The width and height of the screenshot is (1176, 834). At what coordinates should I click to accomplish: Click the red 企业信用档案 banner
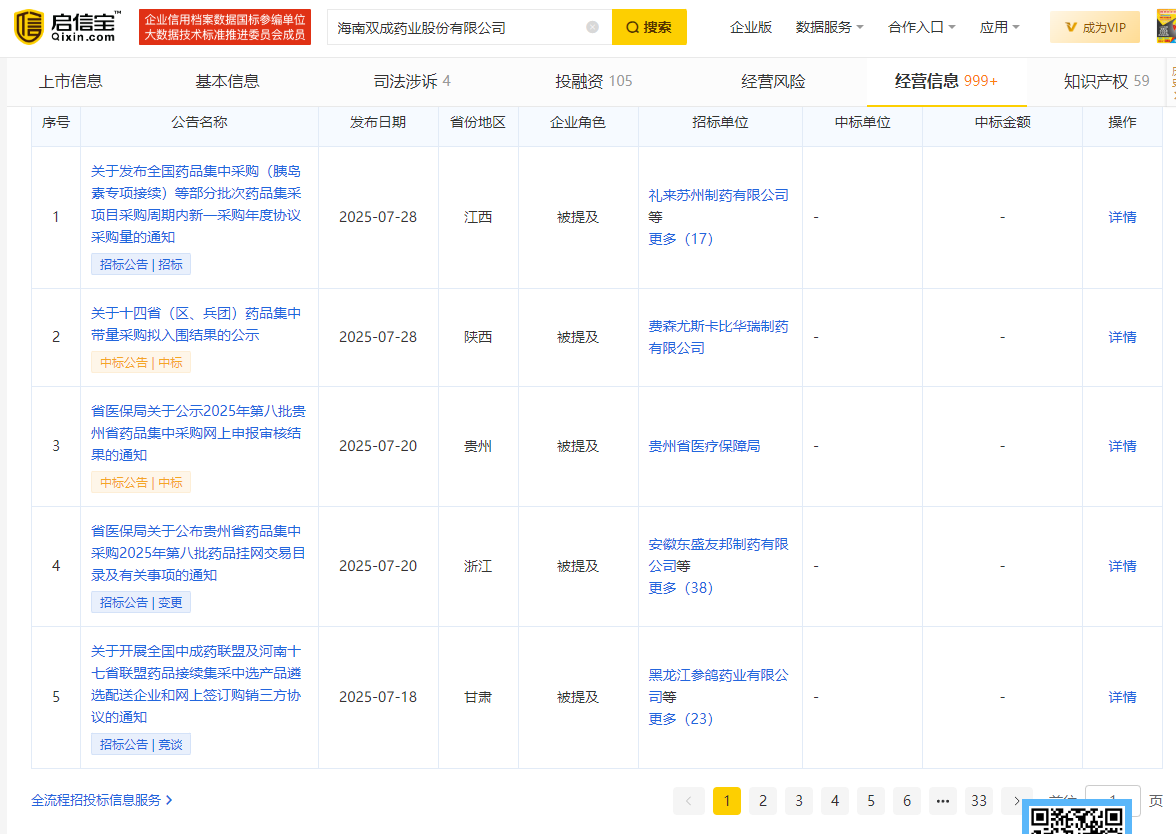(225, 27)
